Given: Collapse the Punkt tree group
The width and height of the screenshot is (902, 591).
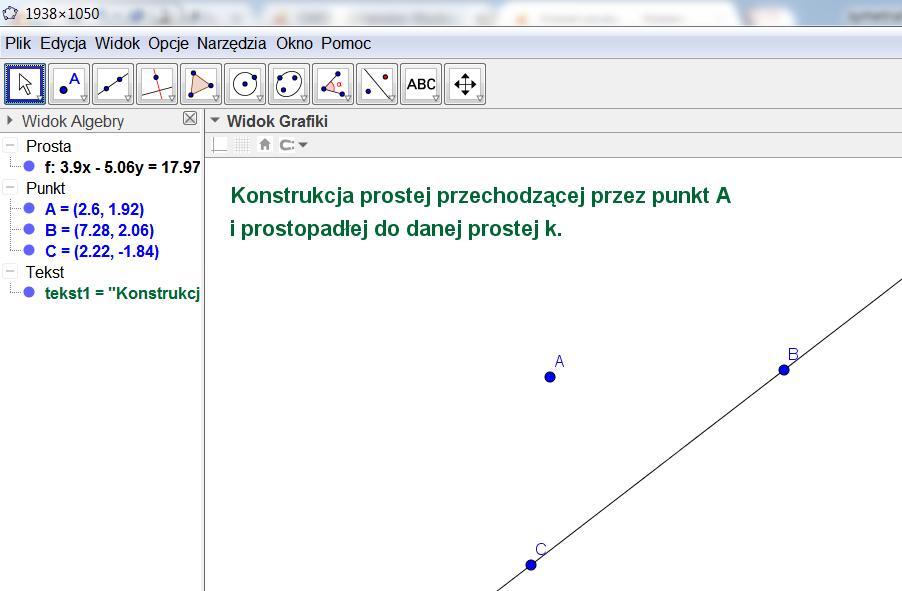Looking at the screenshot, I should click(x=10, y=188).
